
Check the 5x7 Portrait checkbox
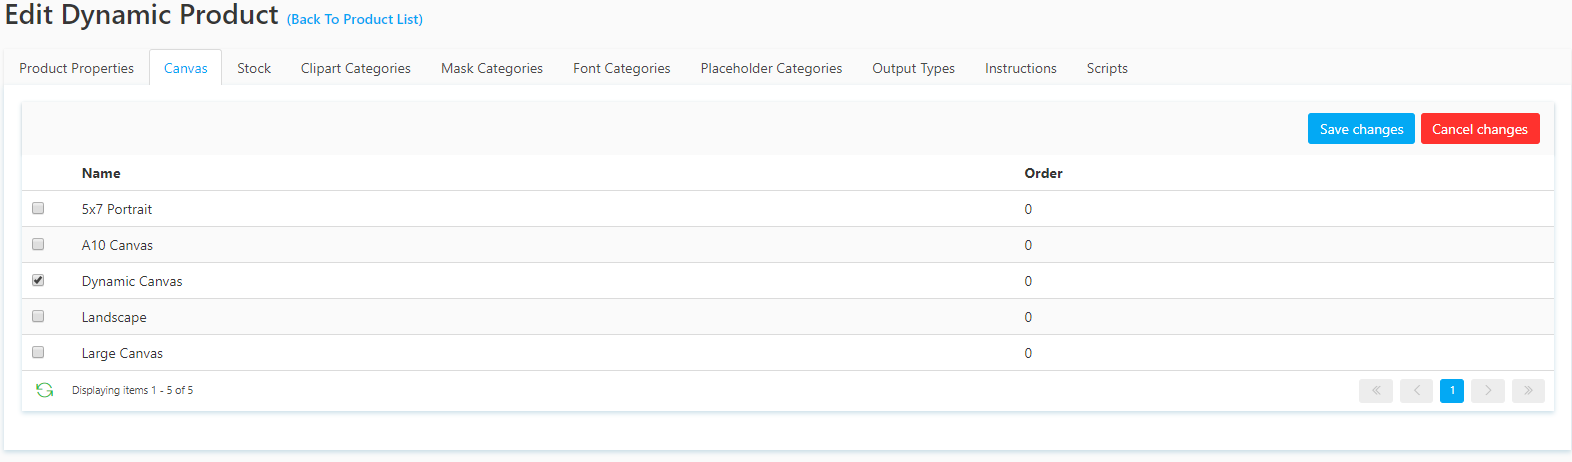38,209
